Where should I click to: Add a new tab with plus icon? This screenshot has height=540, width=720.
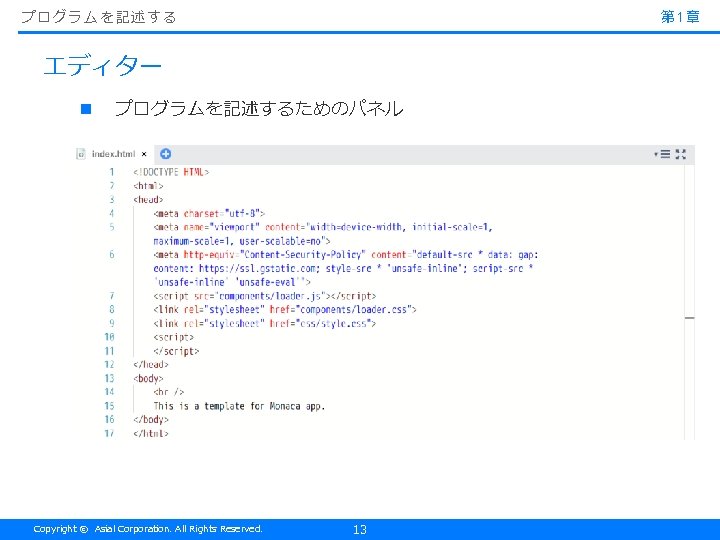click(165, 154)
